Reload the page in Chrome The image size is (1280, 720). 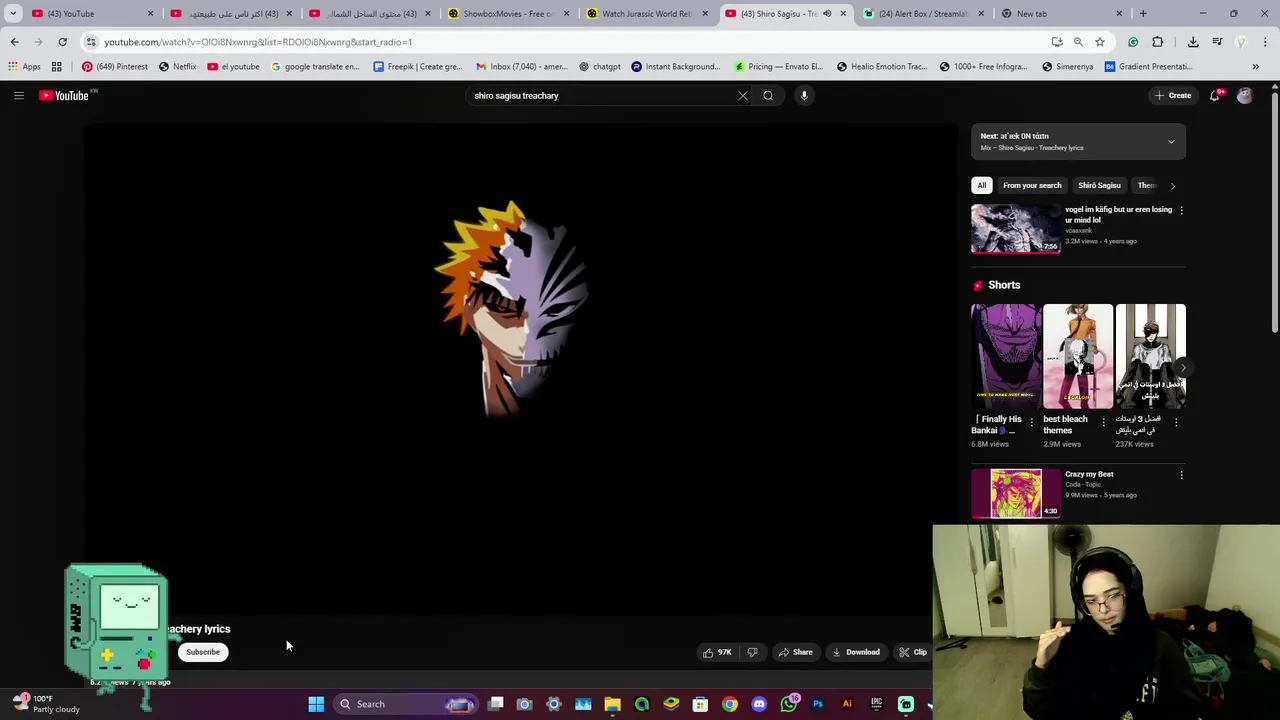pos(62,42)
